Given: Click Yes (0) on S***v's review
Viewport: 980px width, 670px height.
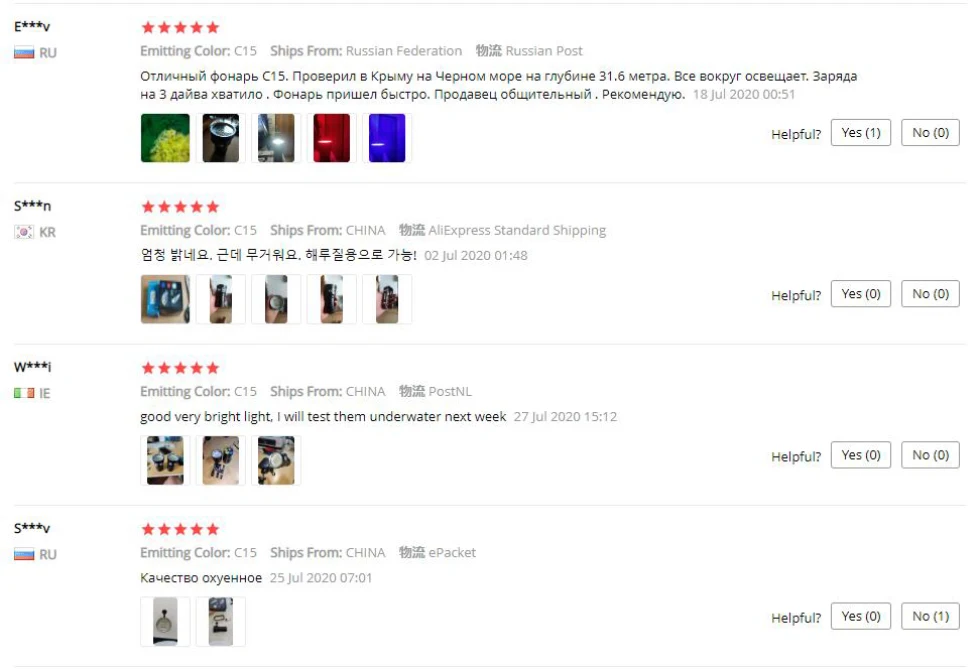Looking at the screenshot, I should (861, 616).
